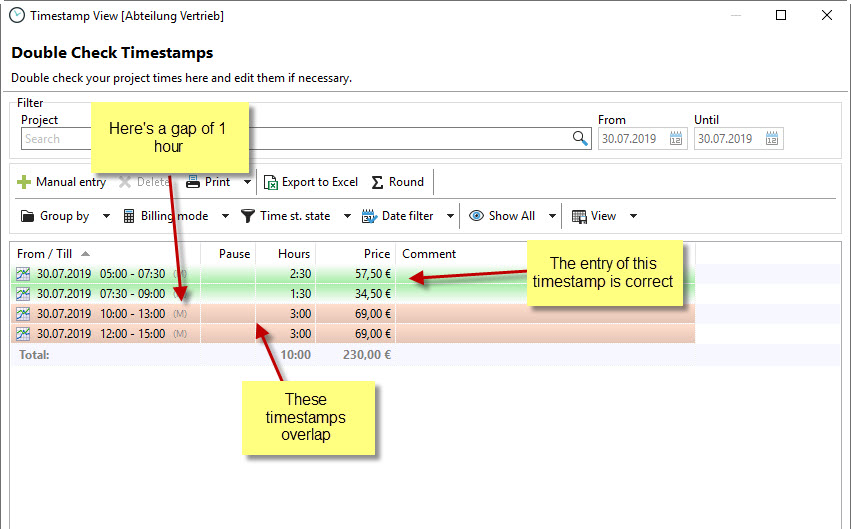
Task: Click the magnifier search icon in Project field
Action: 580,139
